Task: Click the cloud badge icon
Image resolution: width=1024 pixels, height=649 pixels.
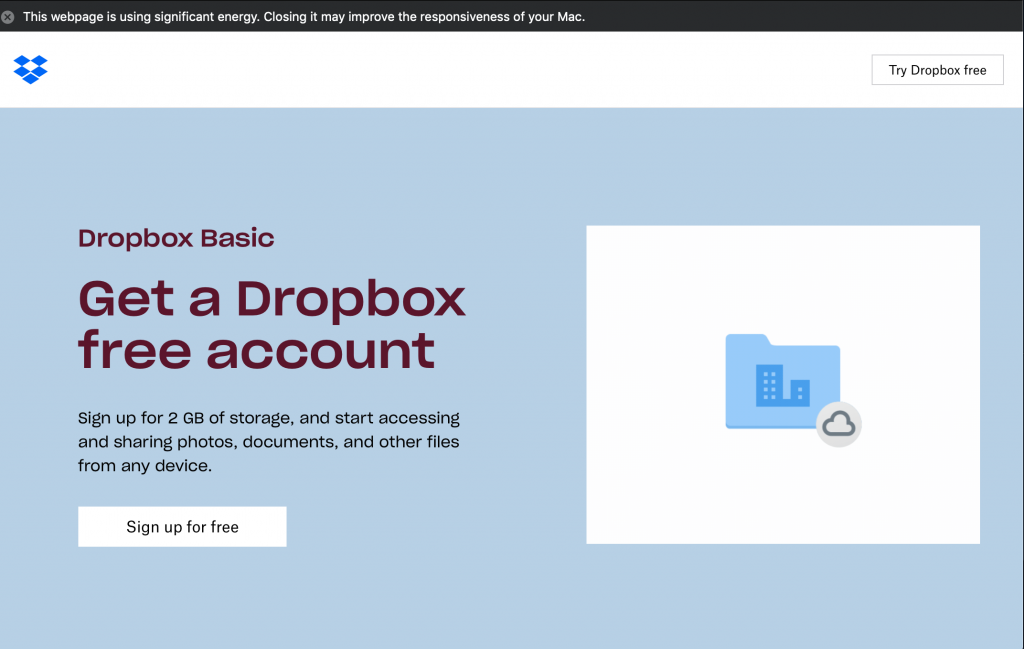Action: click(x=839, y=424)
